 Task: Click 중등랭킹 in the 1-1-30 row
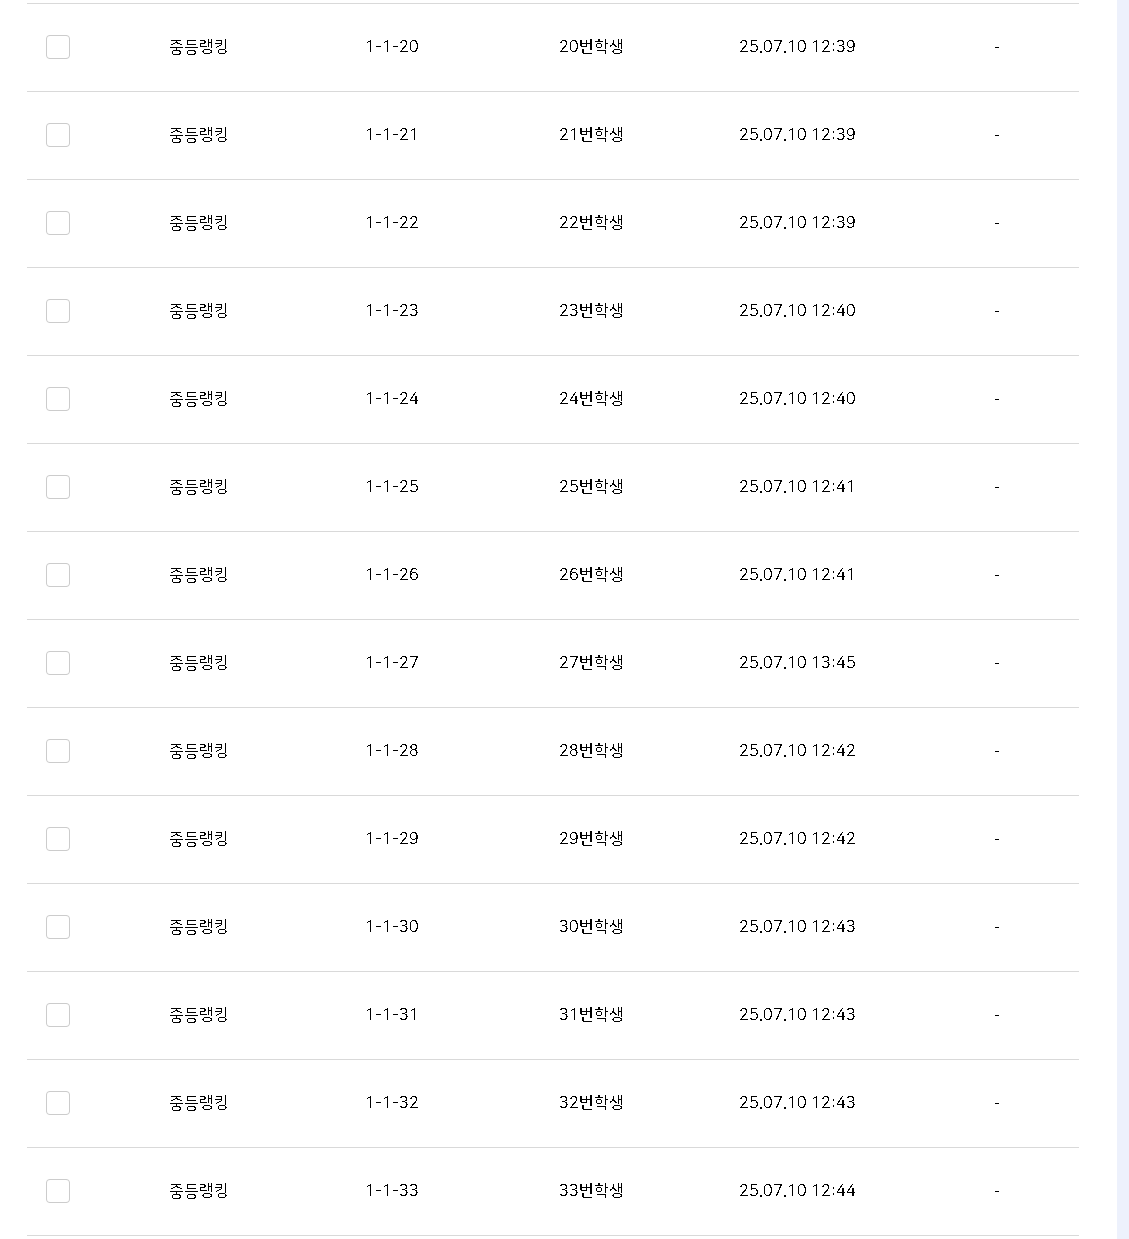199,927
